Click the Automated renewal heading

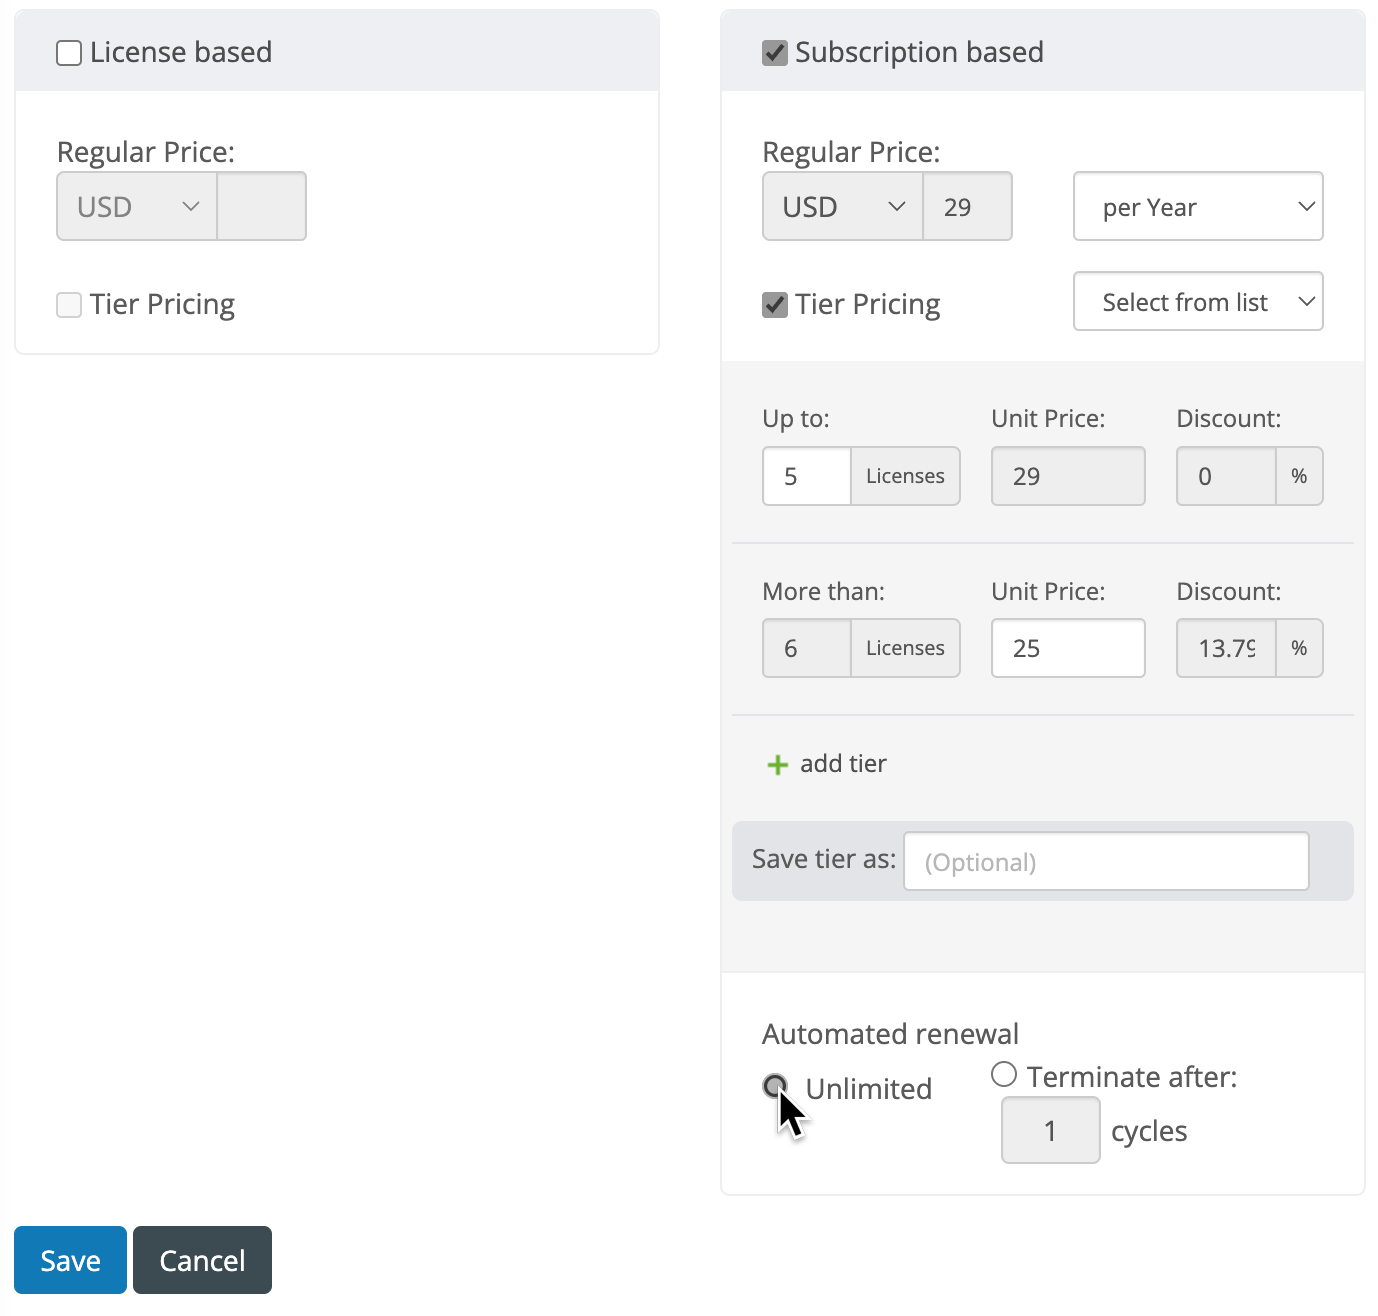tap(890, 1033)
